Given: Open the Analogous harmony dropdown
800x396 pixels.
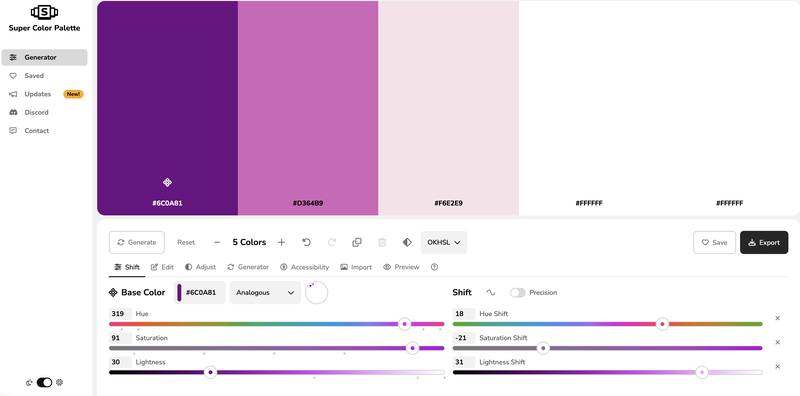Looking at the screenshot, I should coord(265,292).
